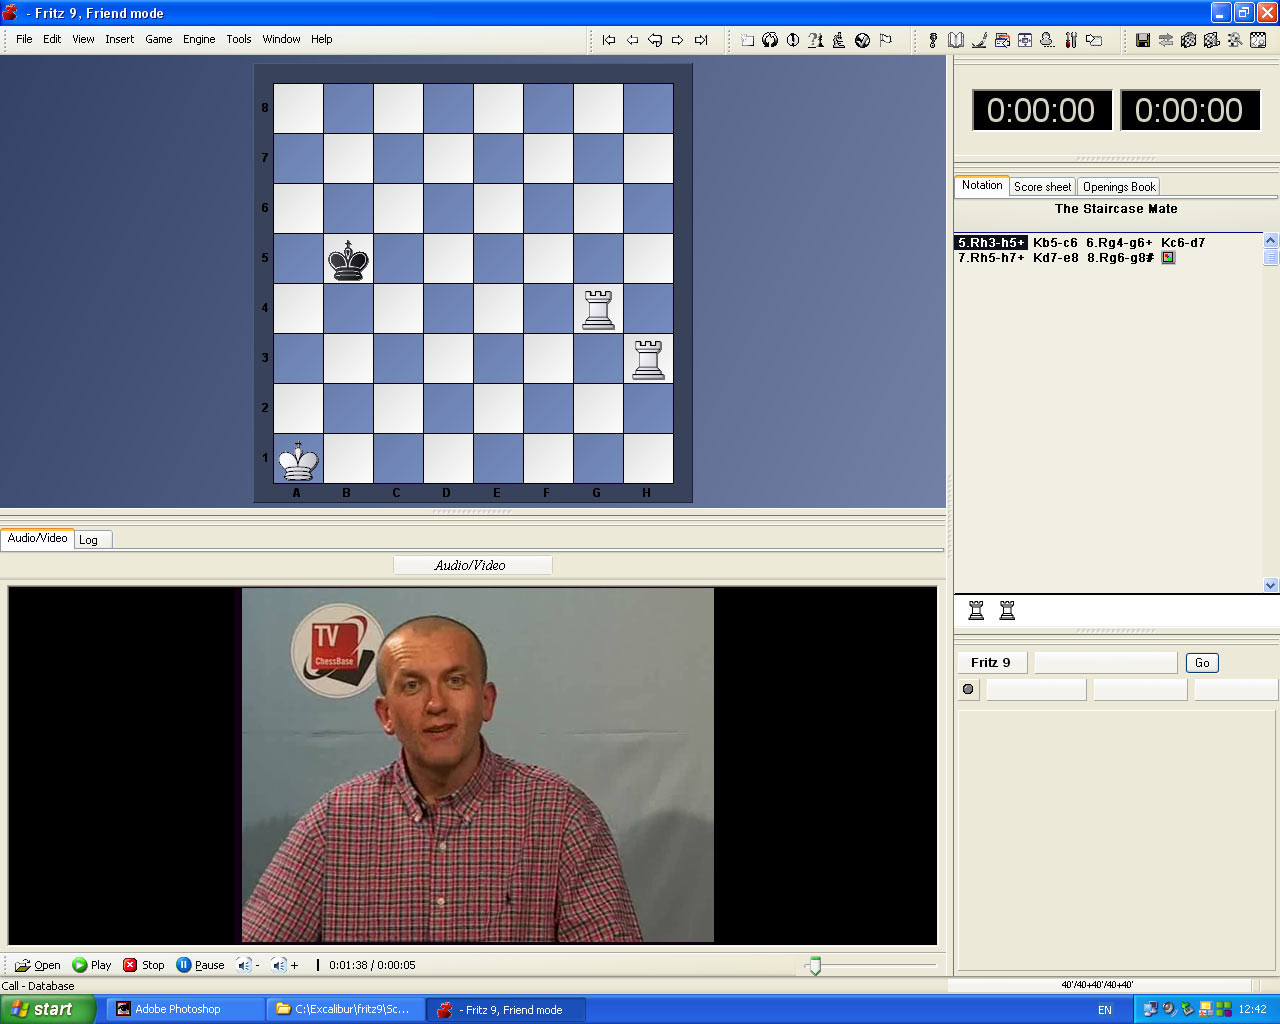Image resolution: width=1280 pixels, height=1024 pixels.
Task: Click the green marker after 8.Rg6-g8#
Action: coord(1168,258)
